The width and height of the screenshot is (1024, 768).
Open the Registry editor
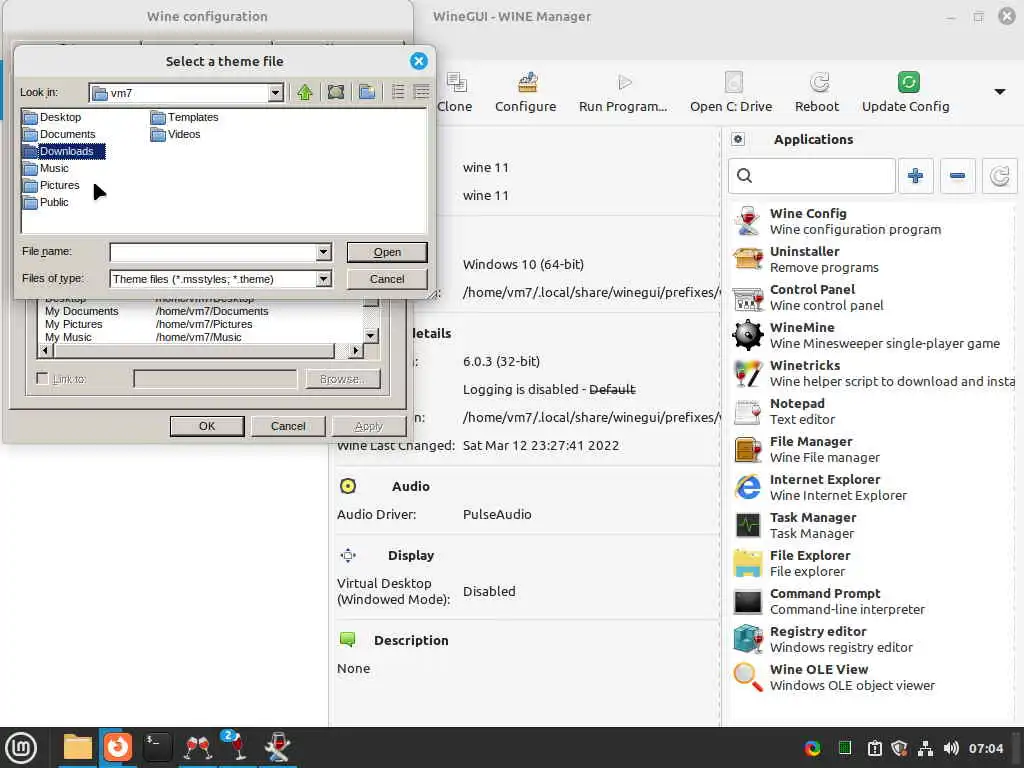(872, 639)
